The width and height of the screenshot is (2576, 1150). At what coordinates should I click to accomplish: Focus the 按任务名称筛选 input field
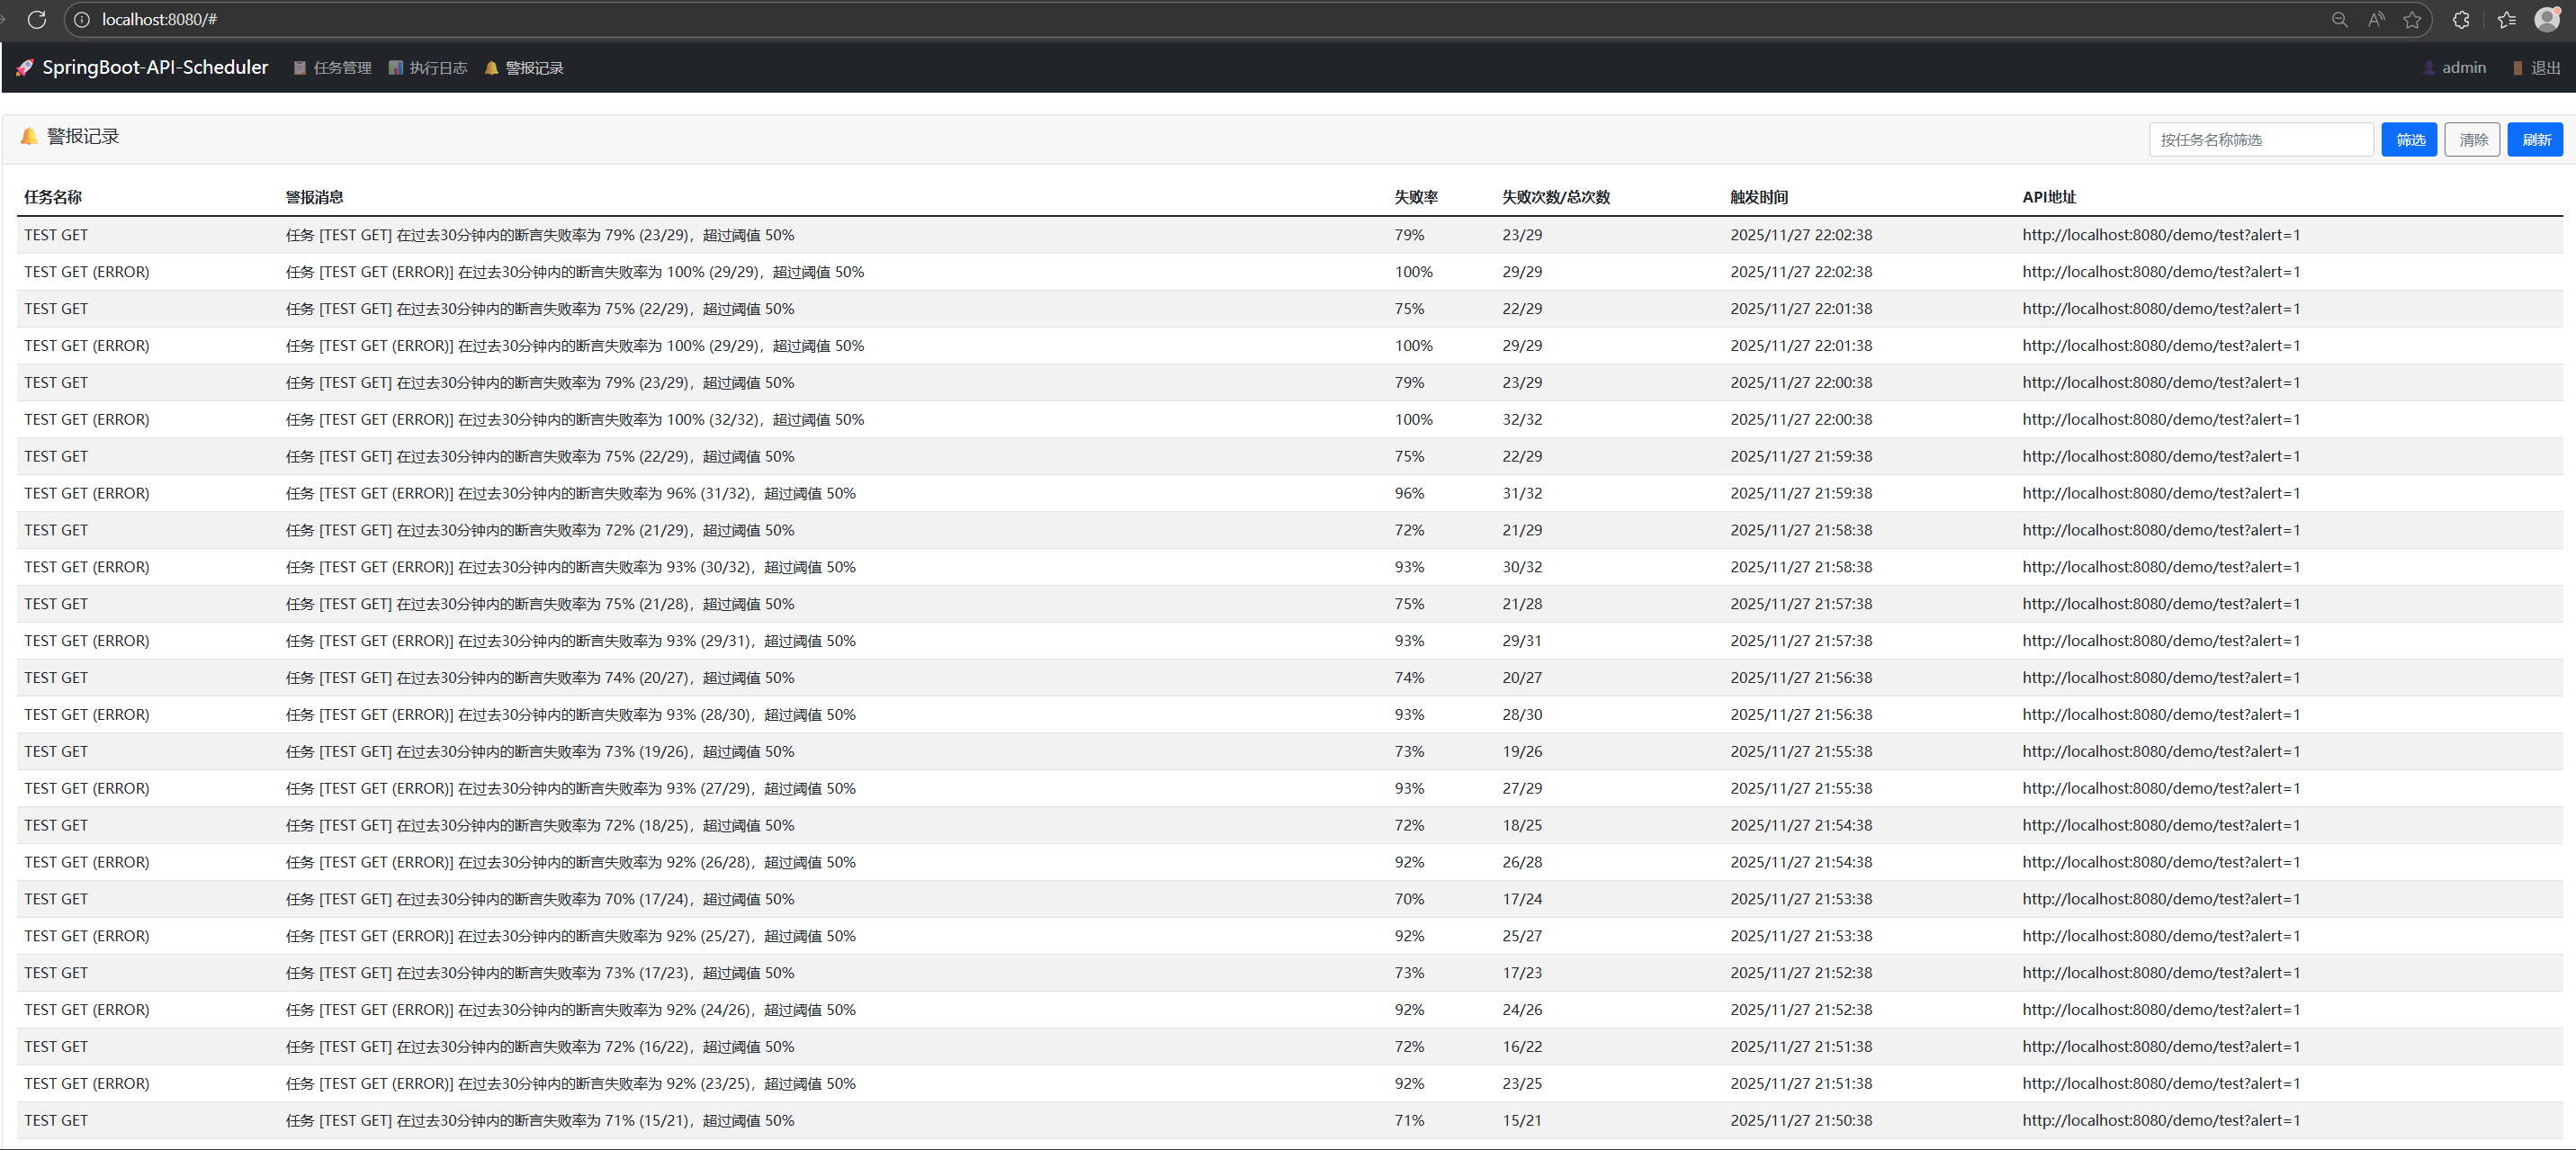(x=2260, y=140)
